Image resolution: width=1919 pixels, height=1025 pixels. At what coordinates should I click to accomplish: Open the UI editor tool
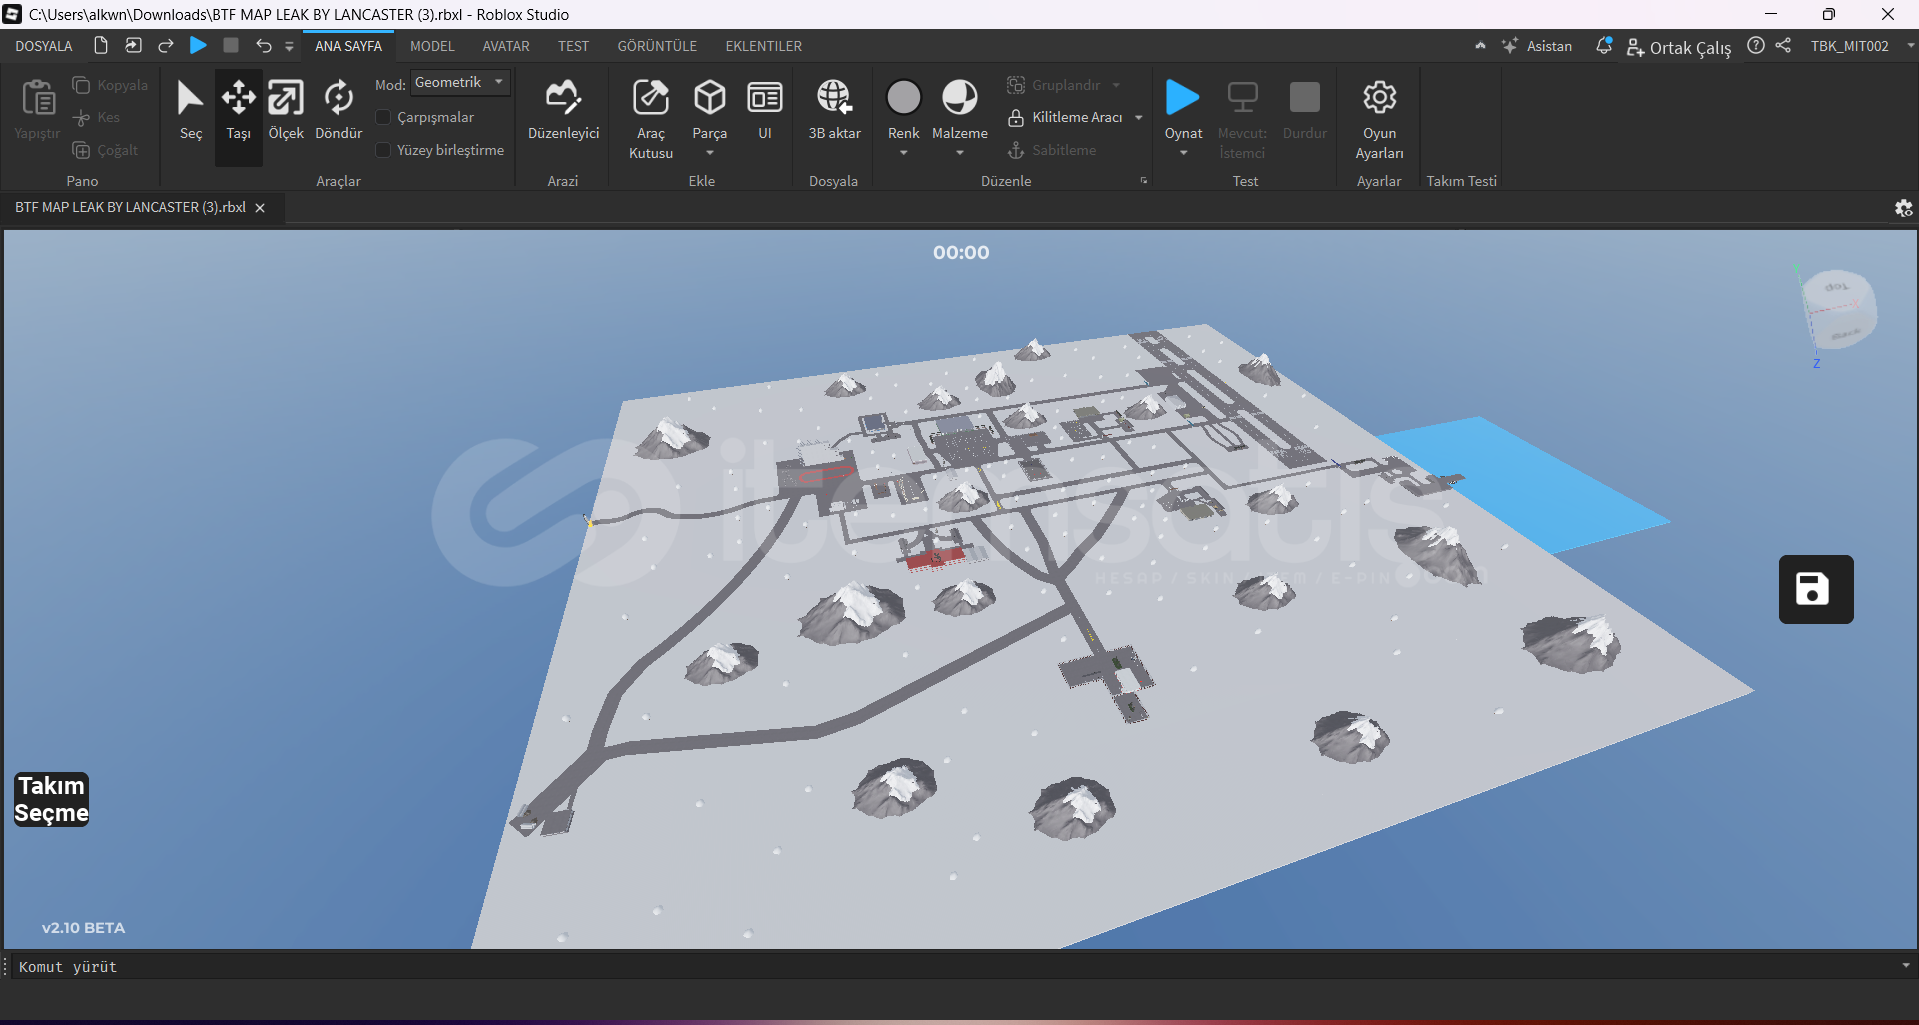(x=765, y=110)
